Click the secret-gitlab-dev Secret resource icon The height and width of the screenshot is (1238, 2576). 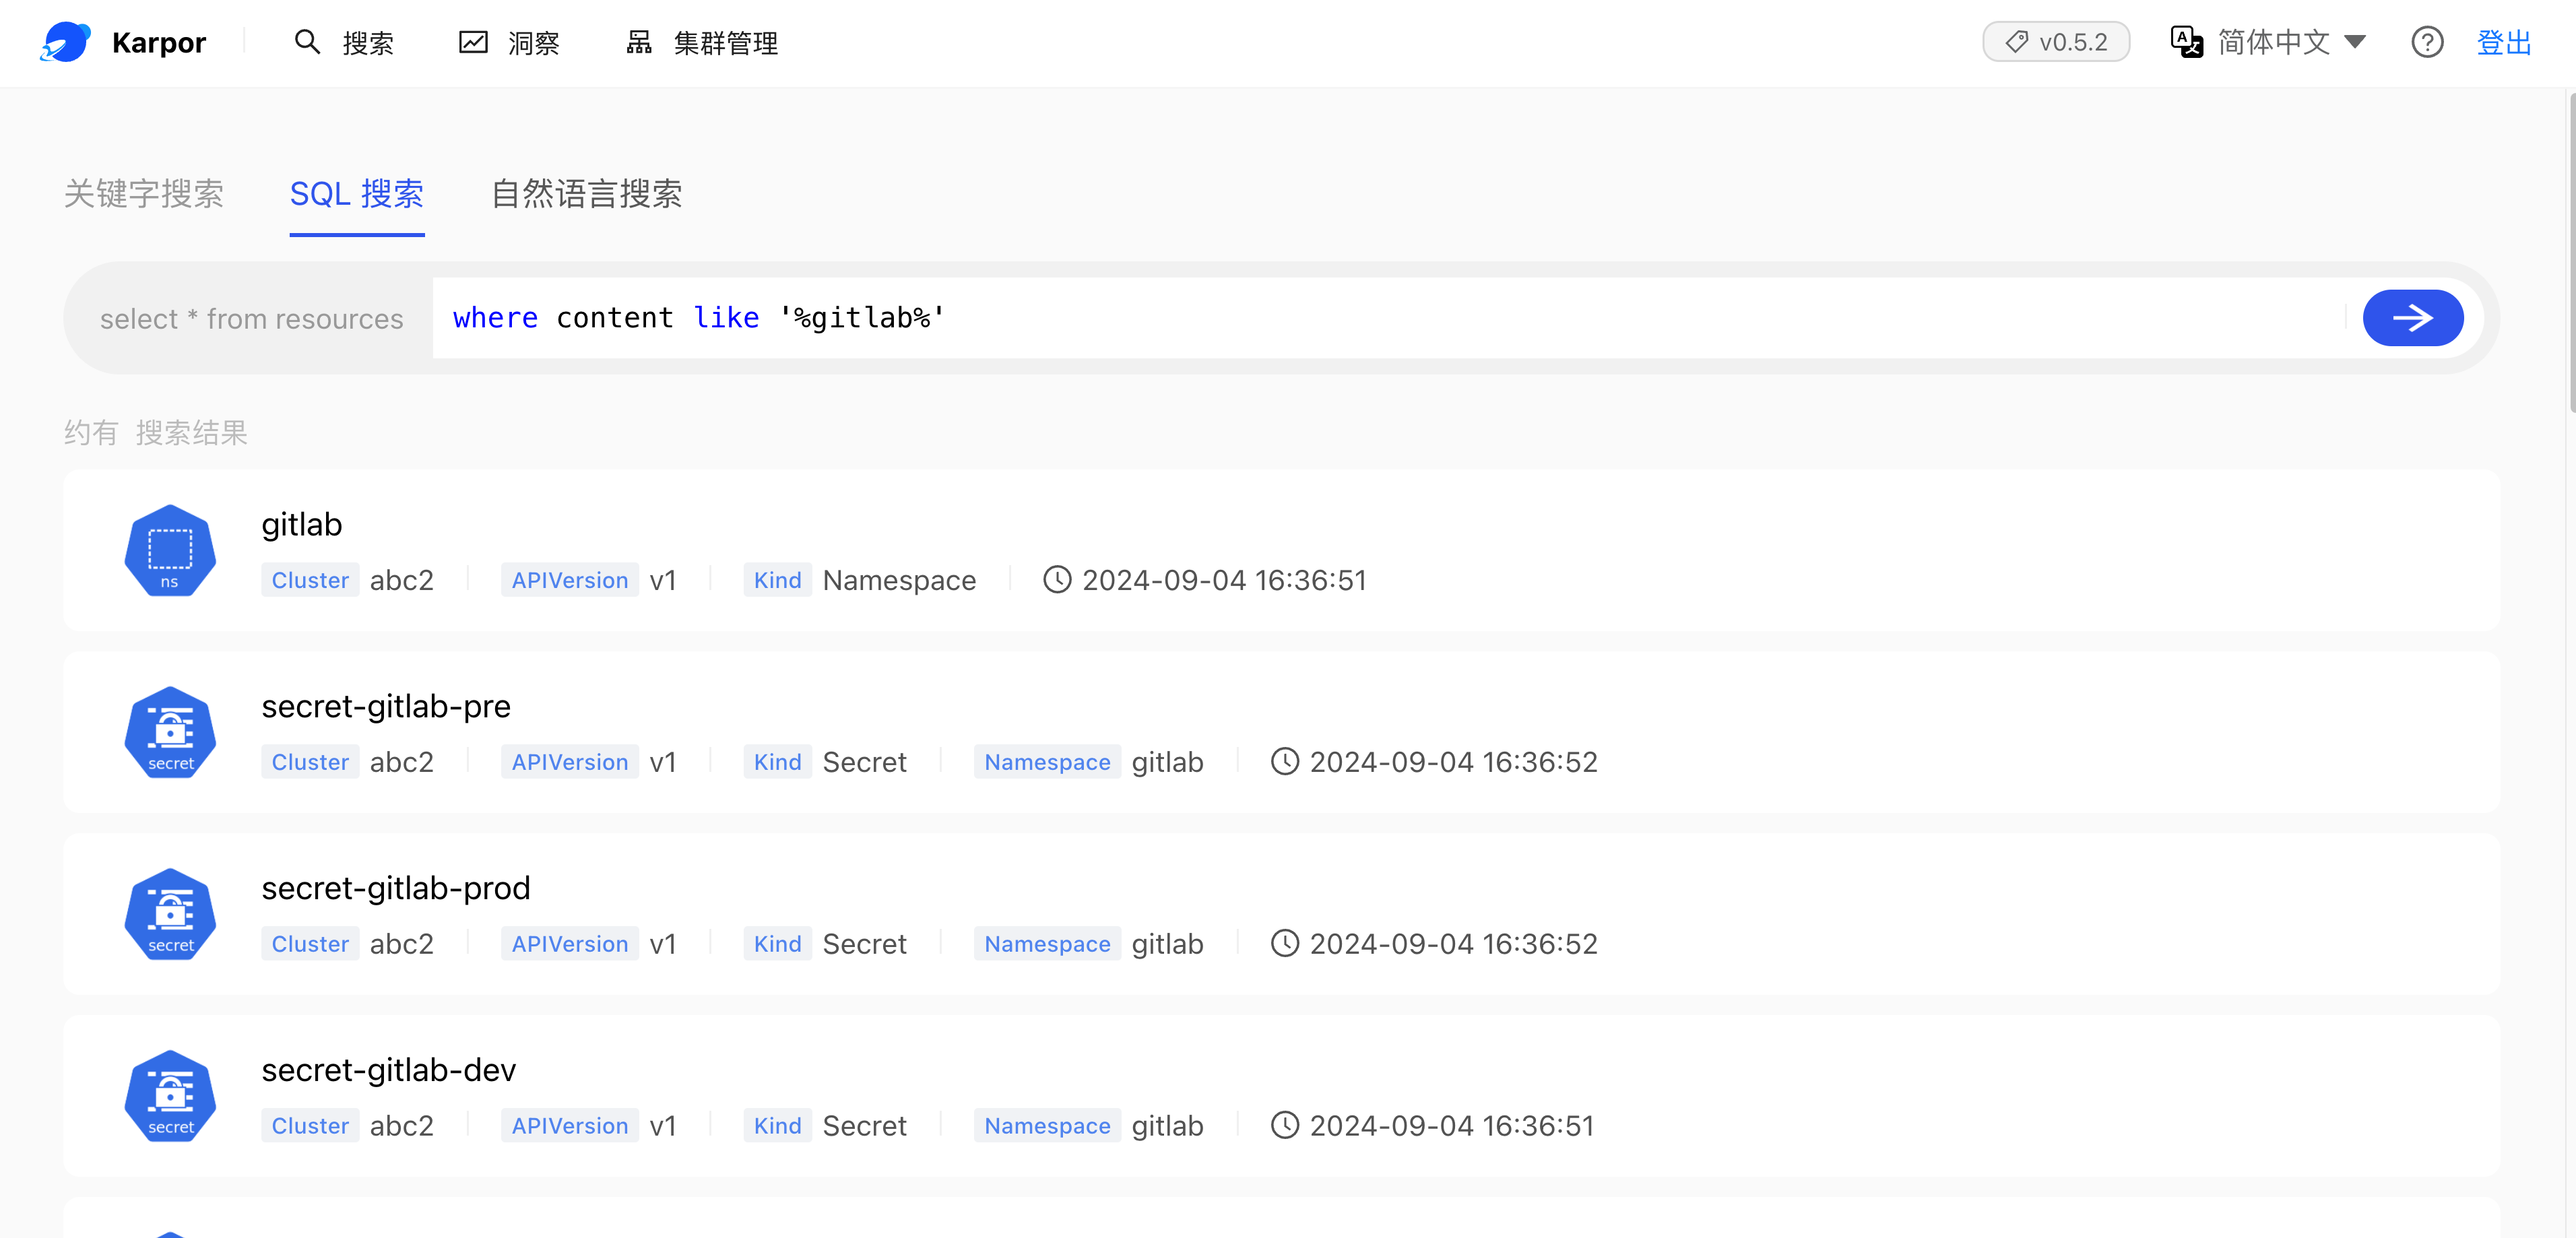tap(171, 1095)
